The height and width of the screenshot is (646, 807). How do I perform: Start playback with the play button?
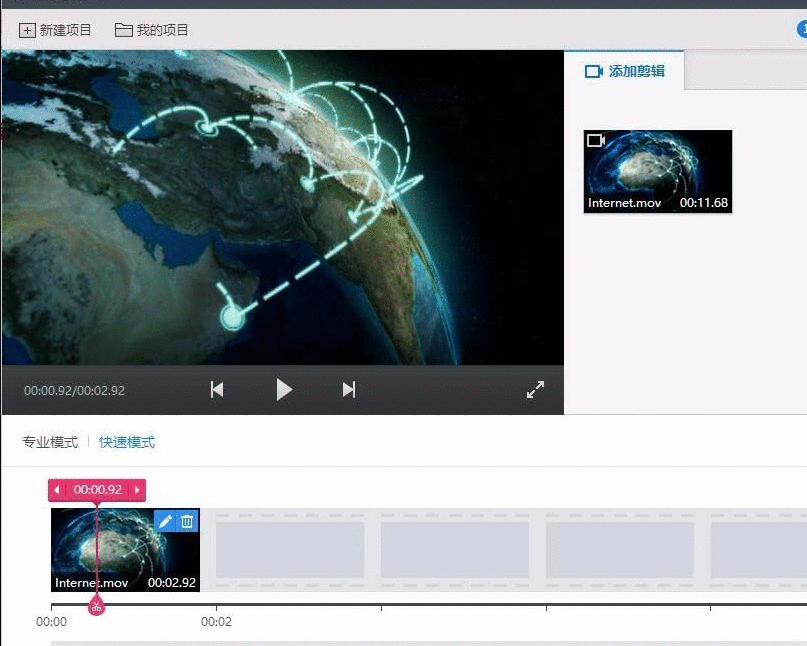(x=284, y=389)
